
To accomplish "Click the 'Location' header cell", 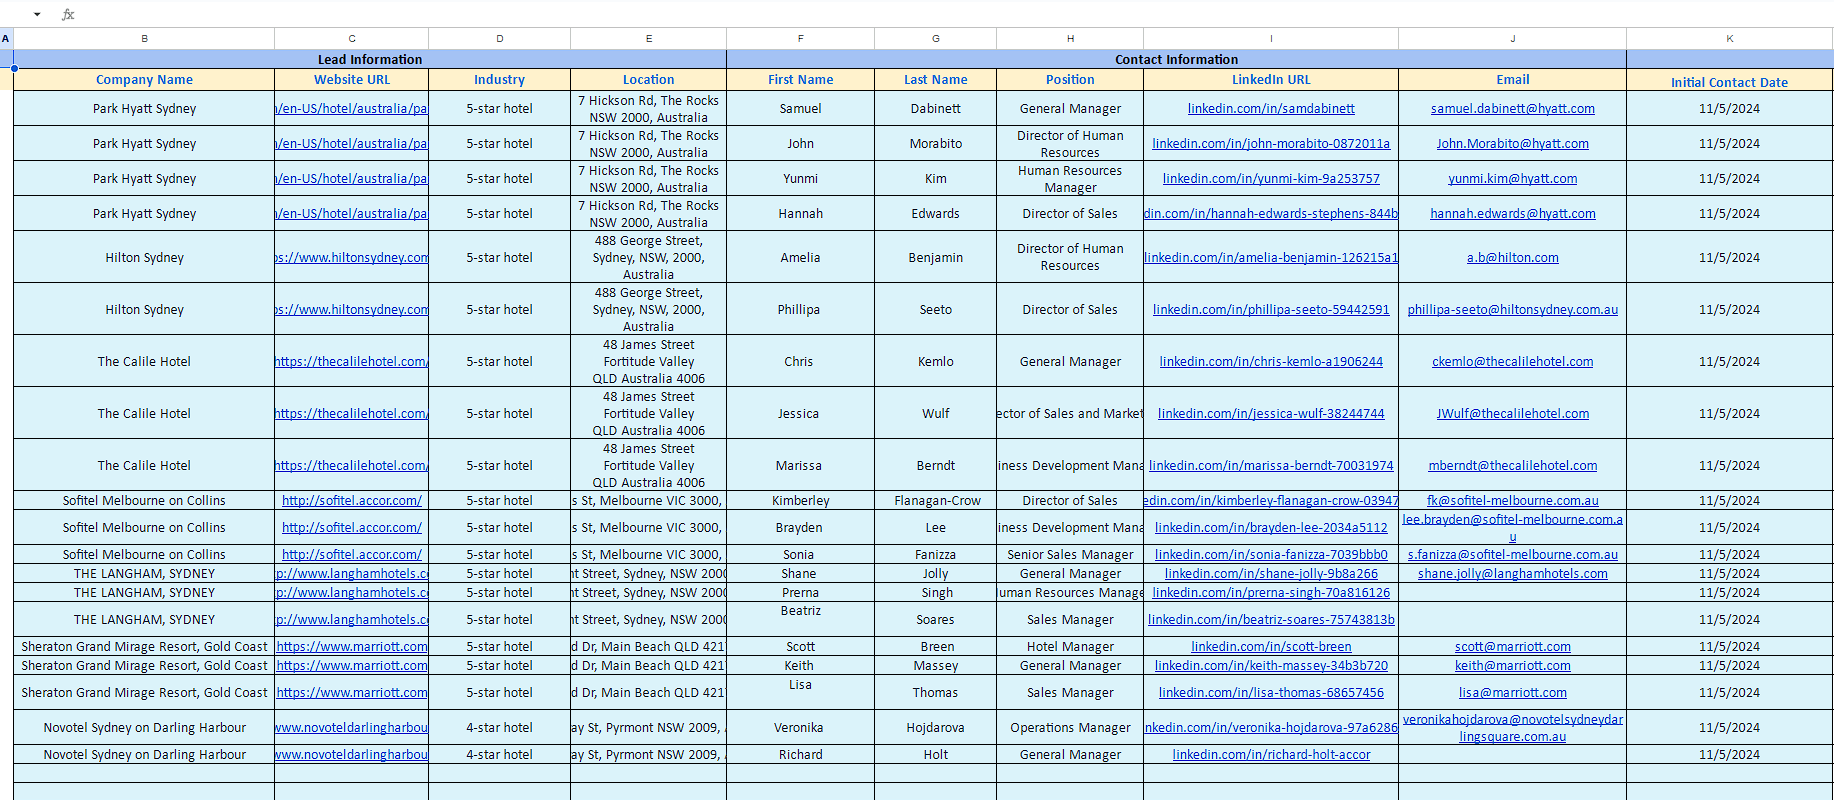I will [649, 80].
